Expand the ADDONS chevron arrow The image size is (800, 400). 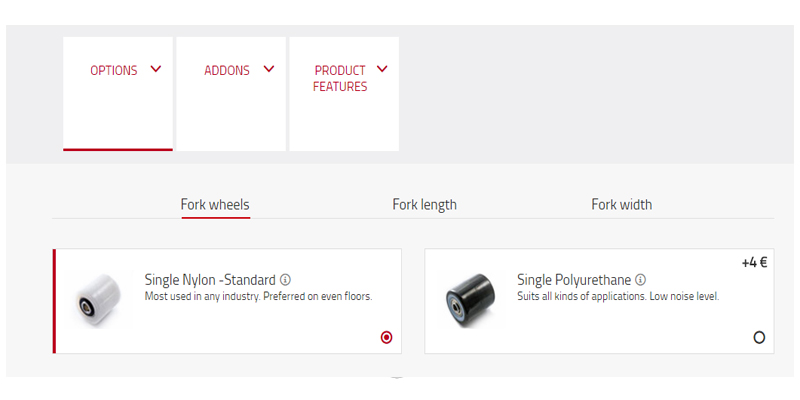(268, 69)
